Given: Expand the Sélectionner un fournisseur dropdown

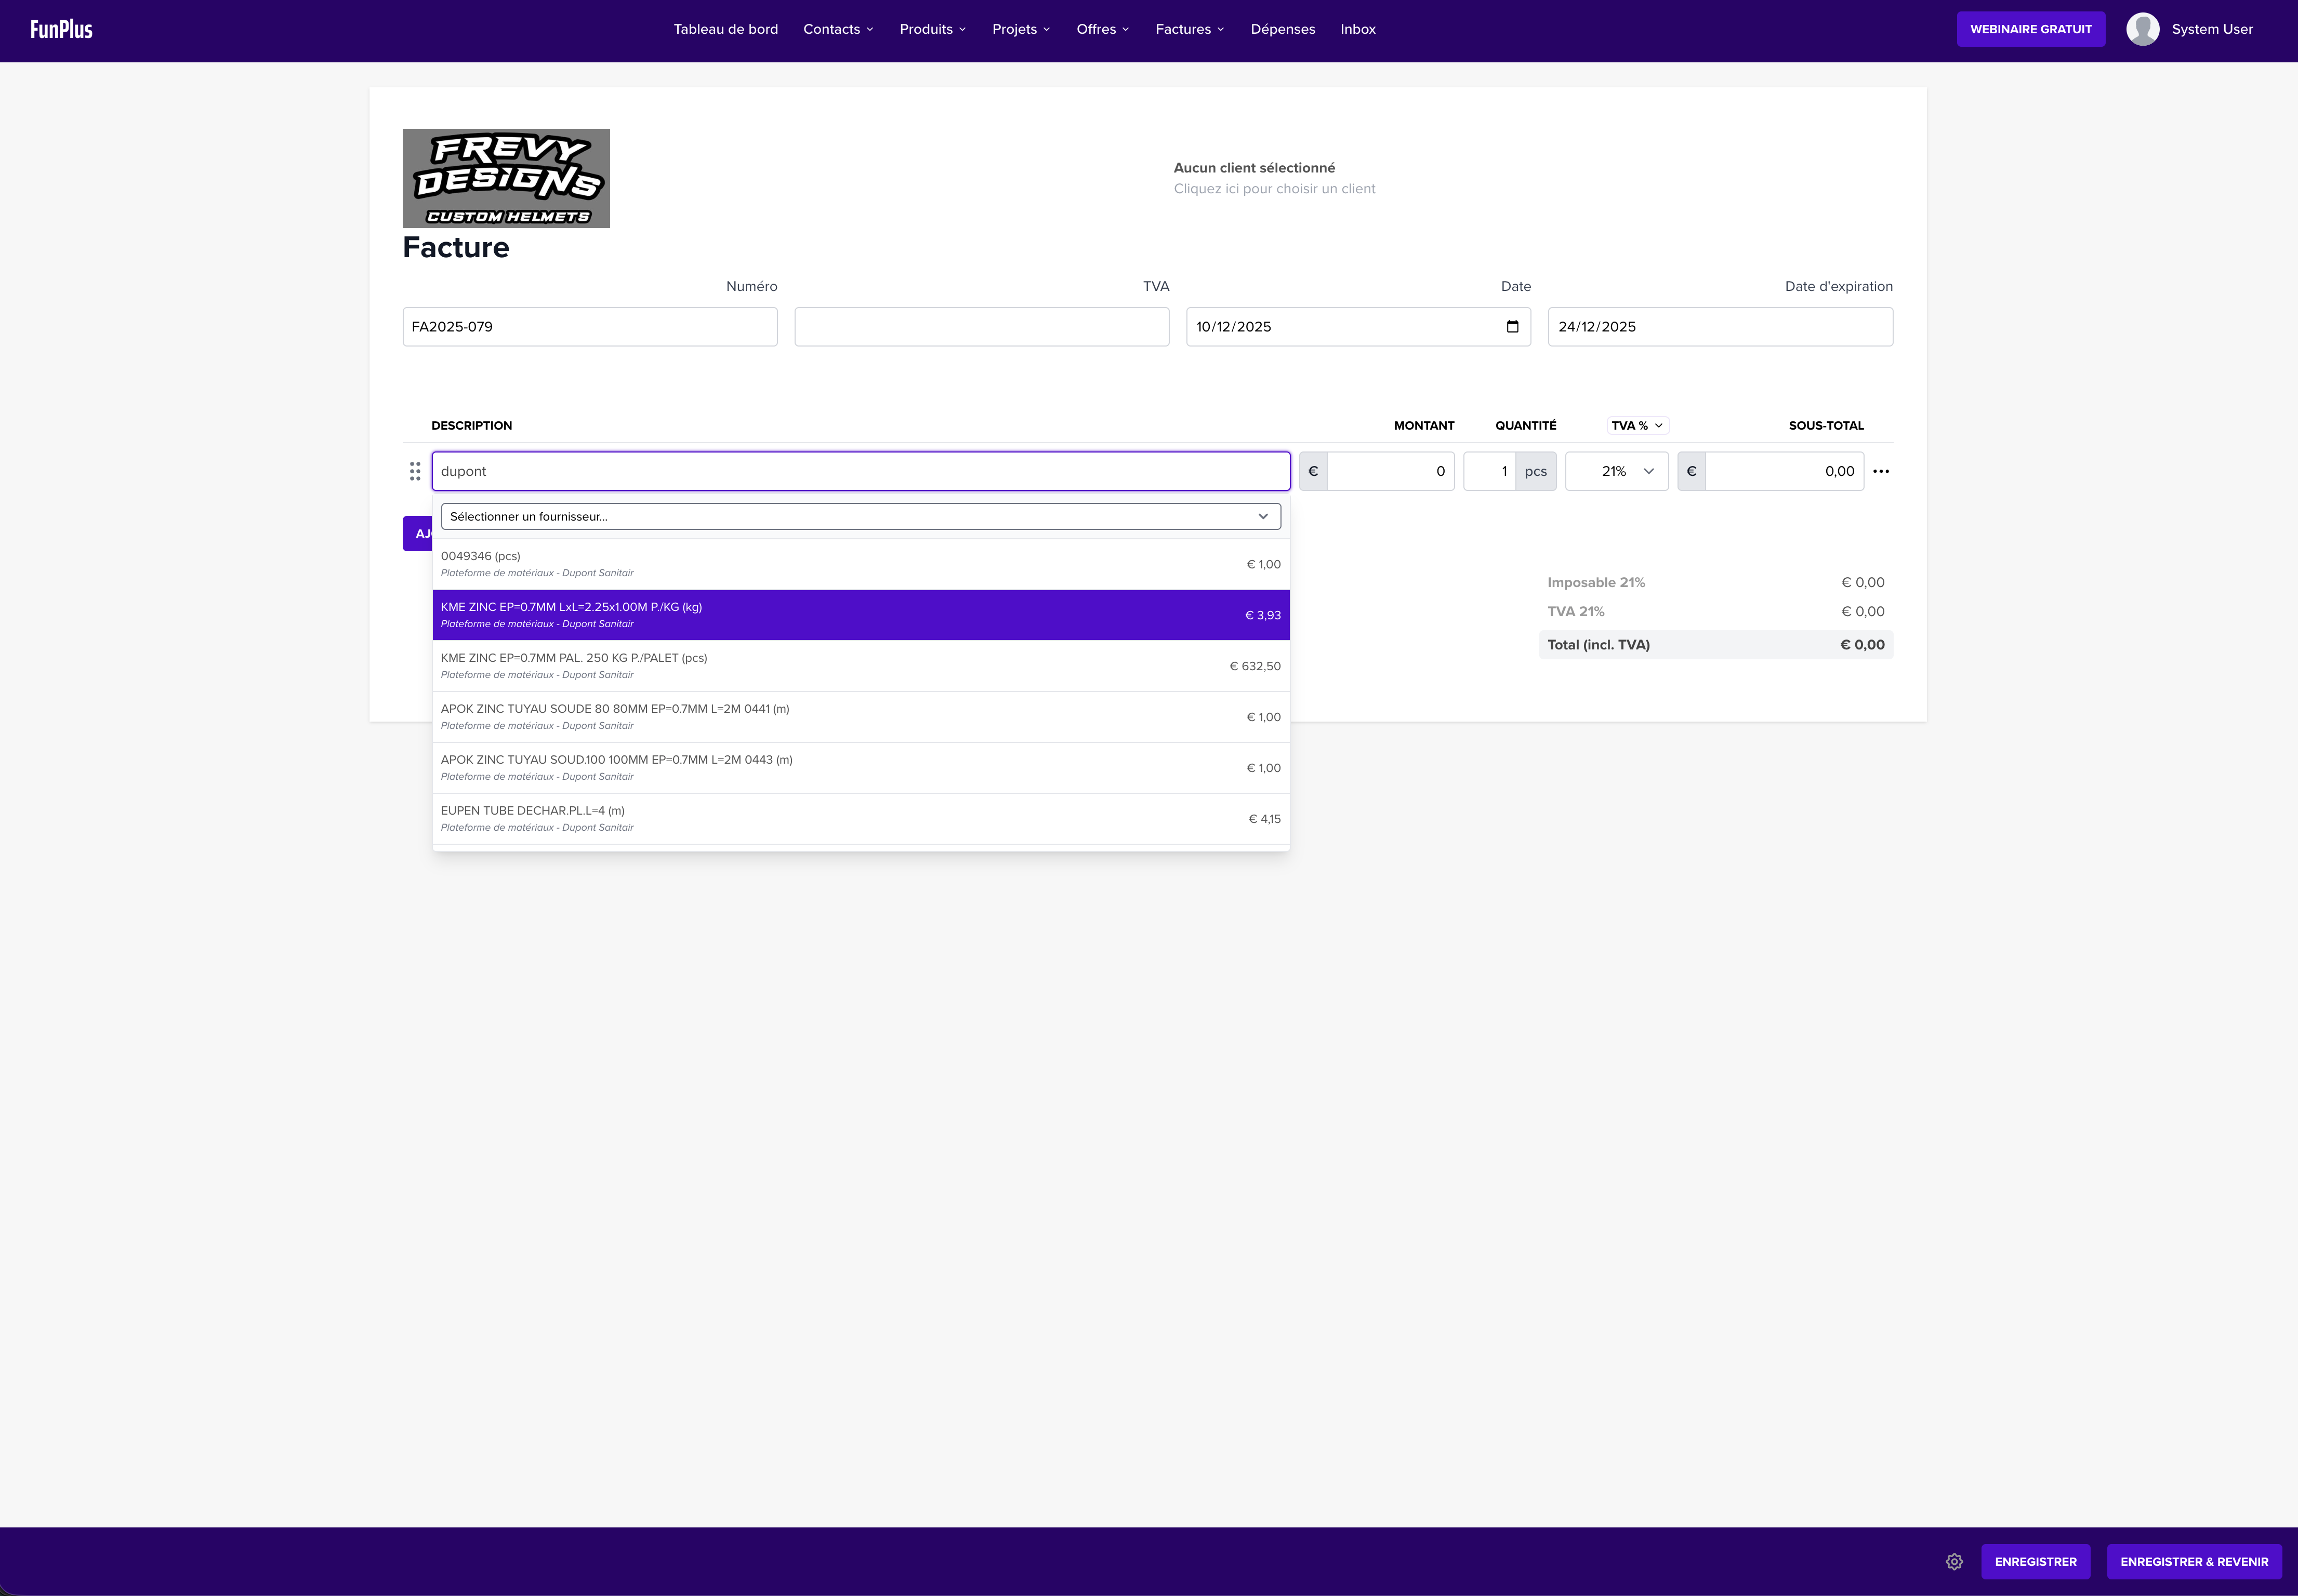Looking at the screenshot, I should [x=860, y=517].
